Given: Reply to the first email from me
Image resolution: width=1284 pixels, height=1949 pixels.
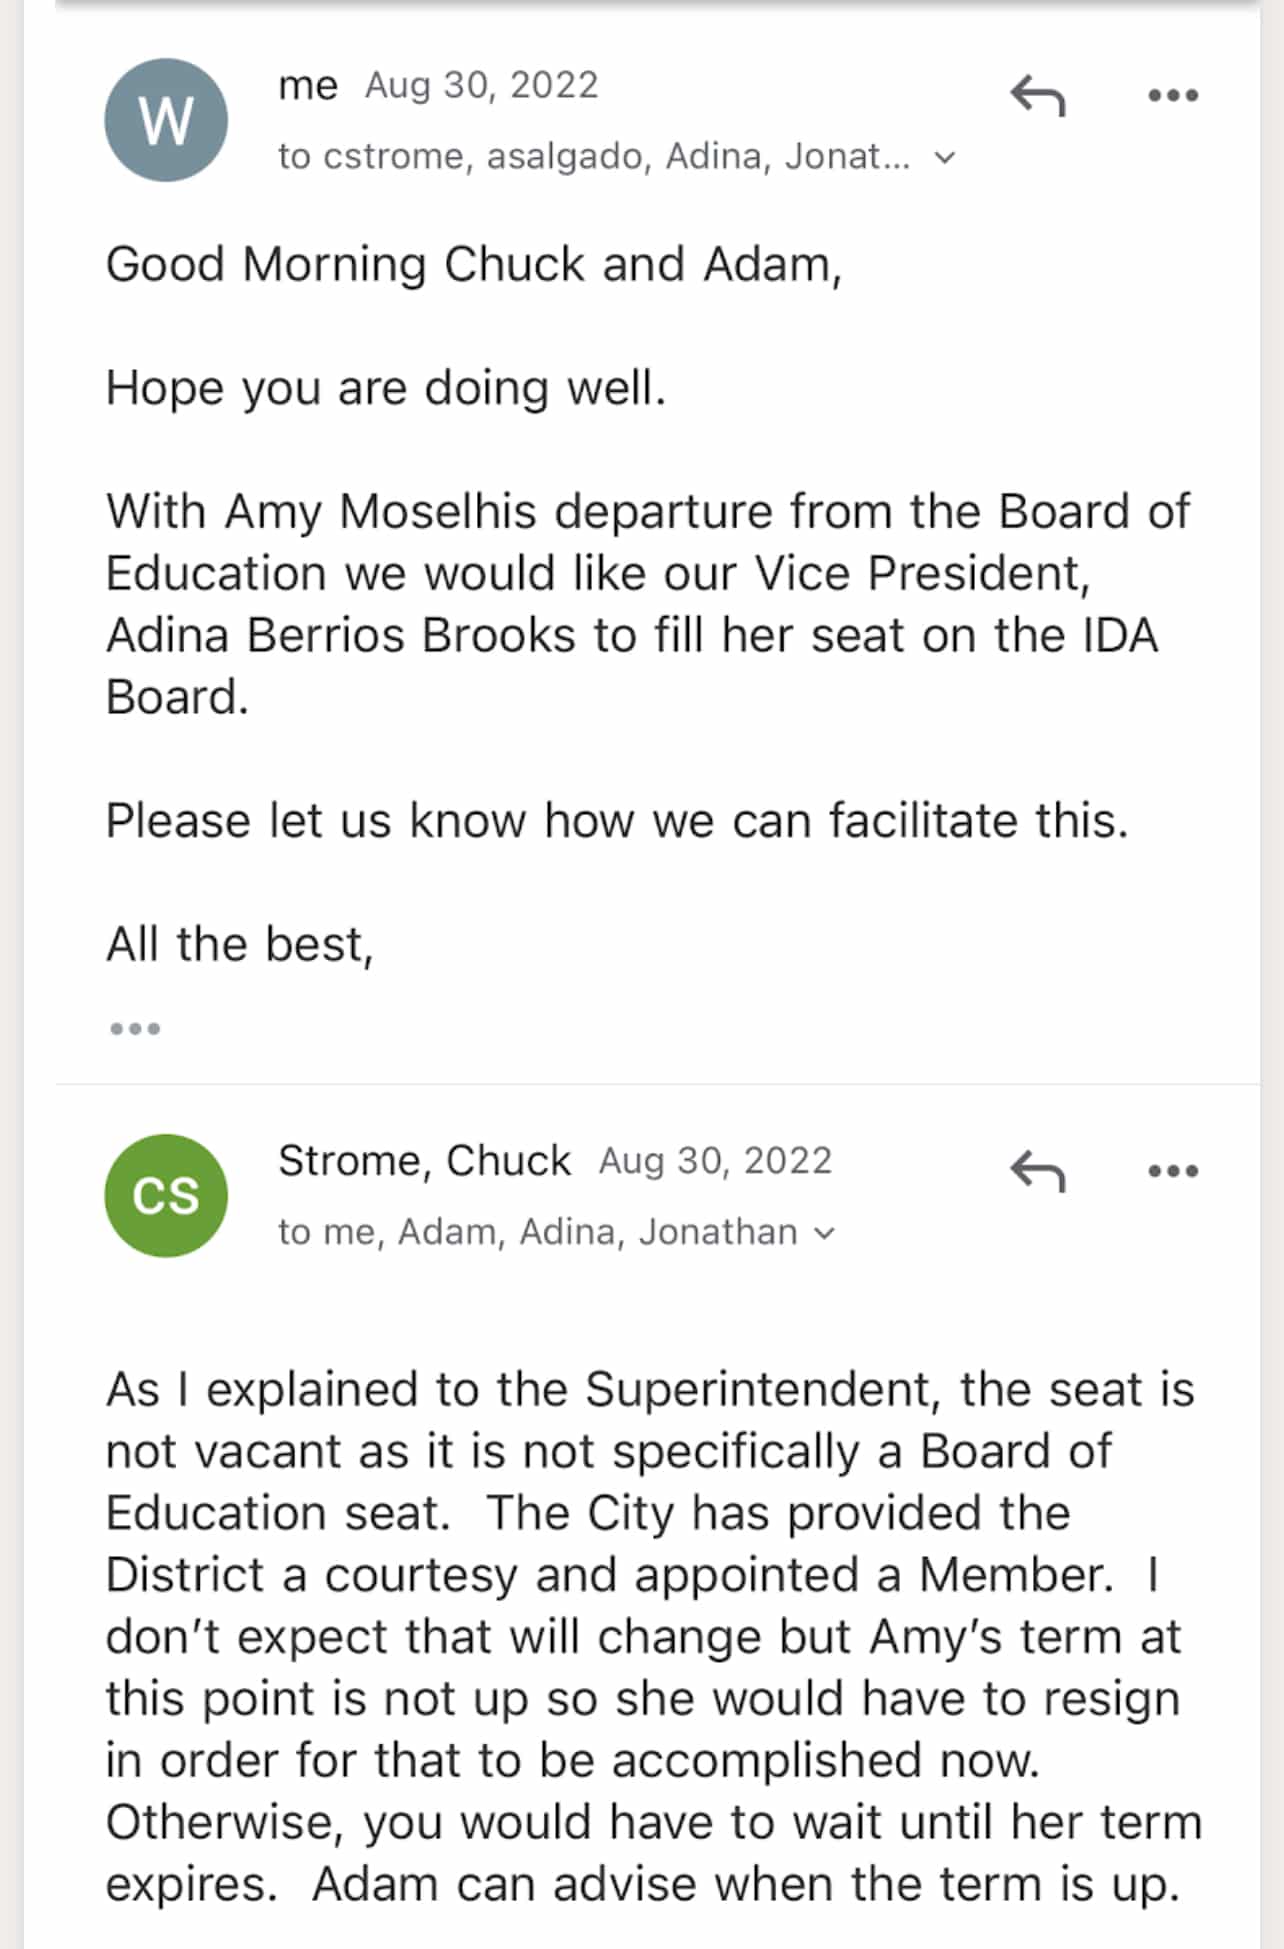Looking at the screenshot, I should click(x=1037, y=97).
